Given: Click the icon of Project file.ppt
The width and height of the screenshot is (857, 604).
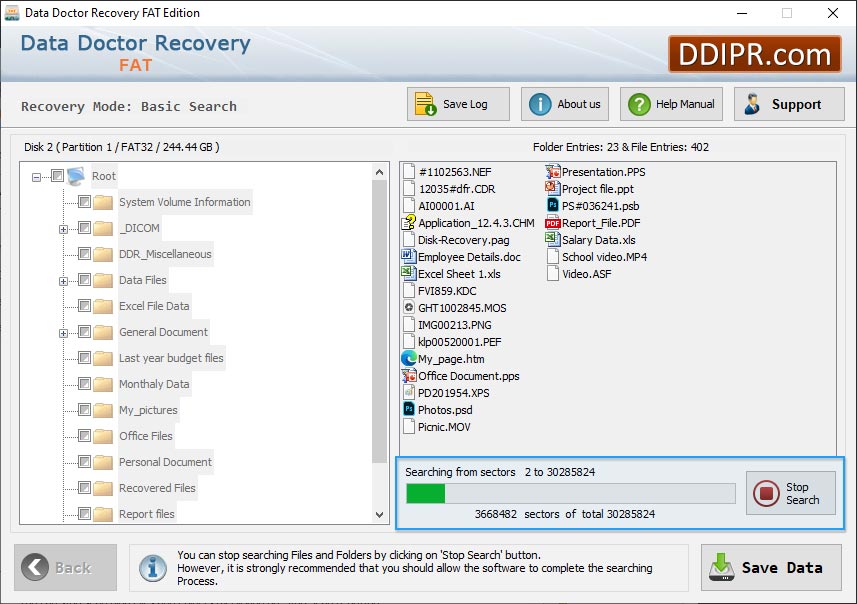Looking at the screenshot, I should (553, 189).
